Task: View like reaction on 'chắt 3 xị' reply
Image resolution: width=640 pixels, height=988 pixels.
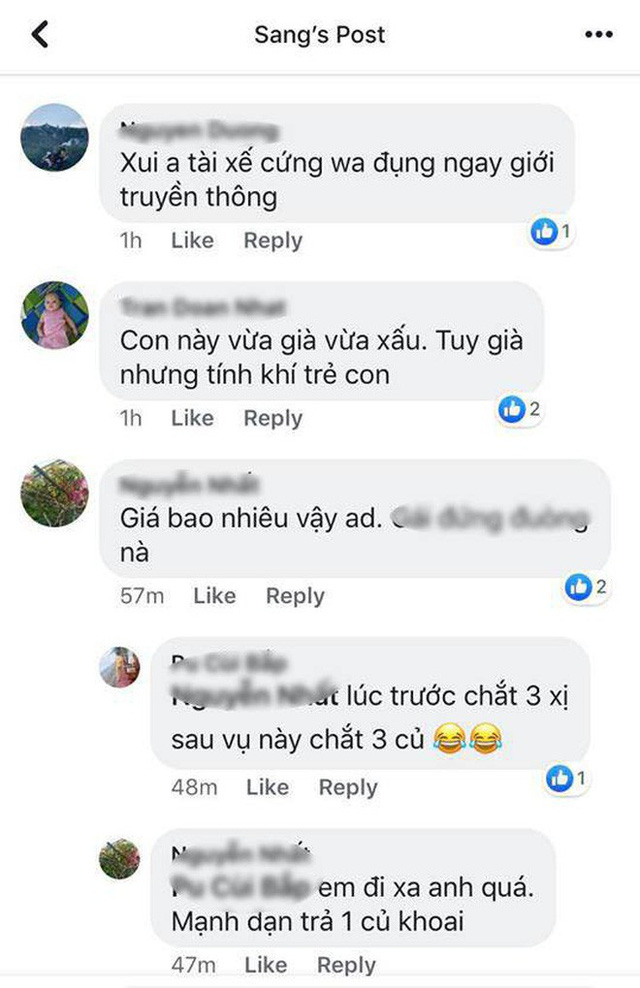Action: 566,779
